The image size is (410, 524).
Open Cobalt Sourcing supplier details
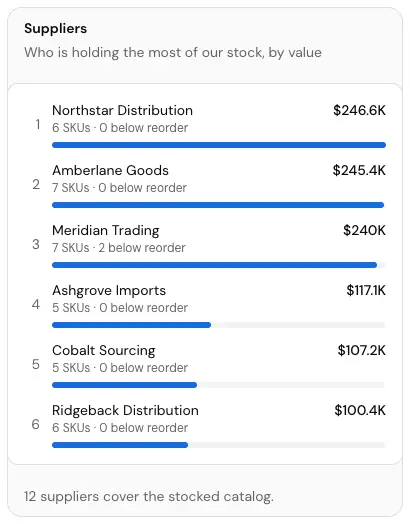click(205, 365)
